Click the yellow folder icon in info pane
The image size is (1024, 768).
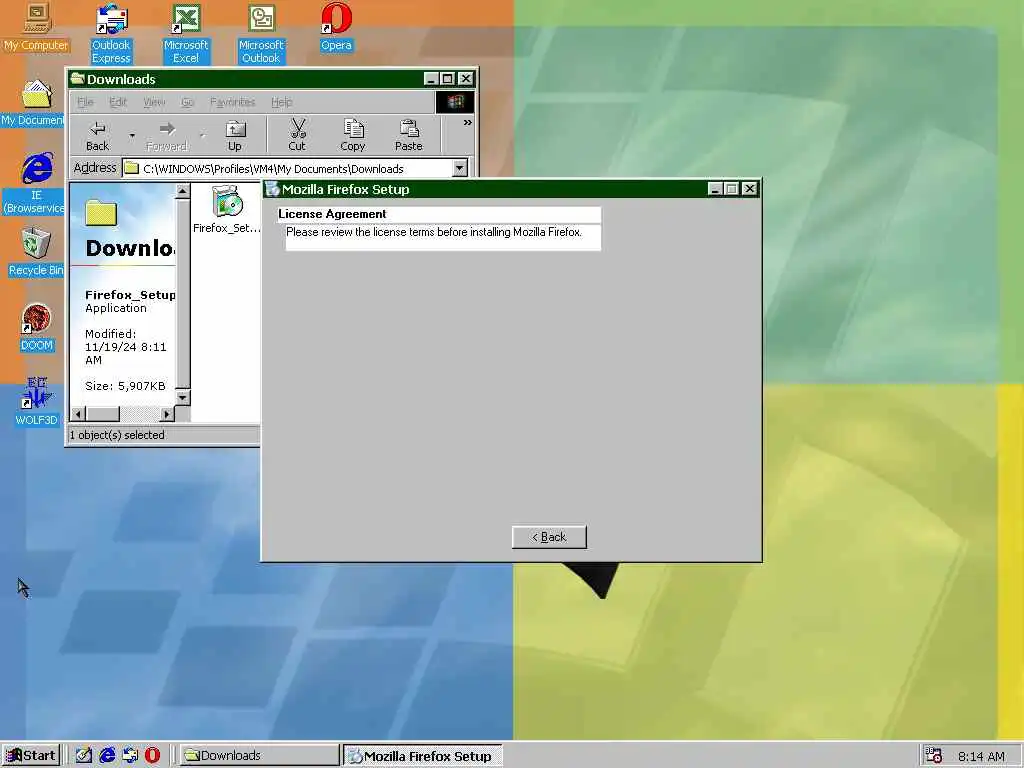101,213
